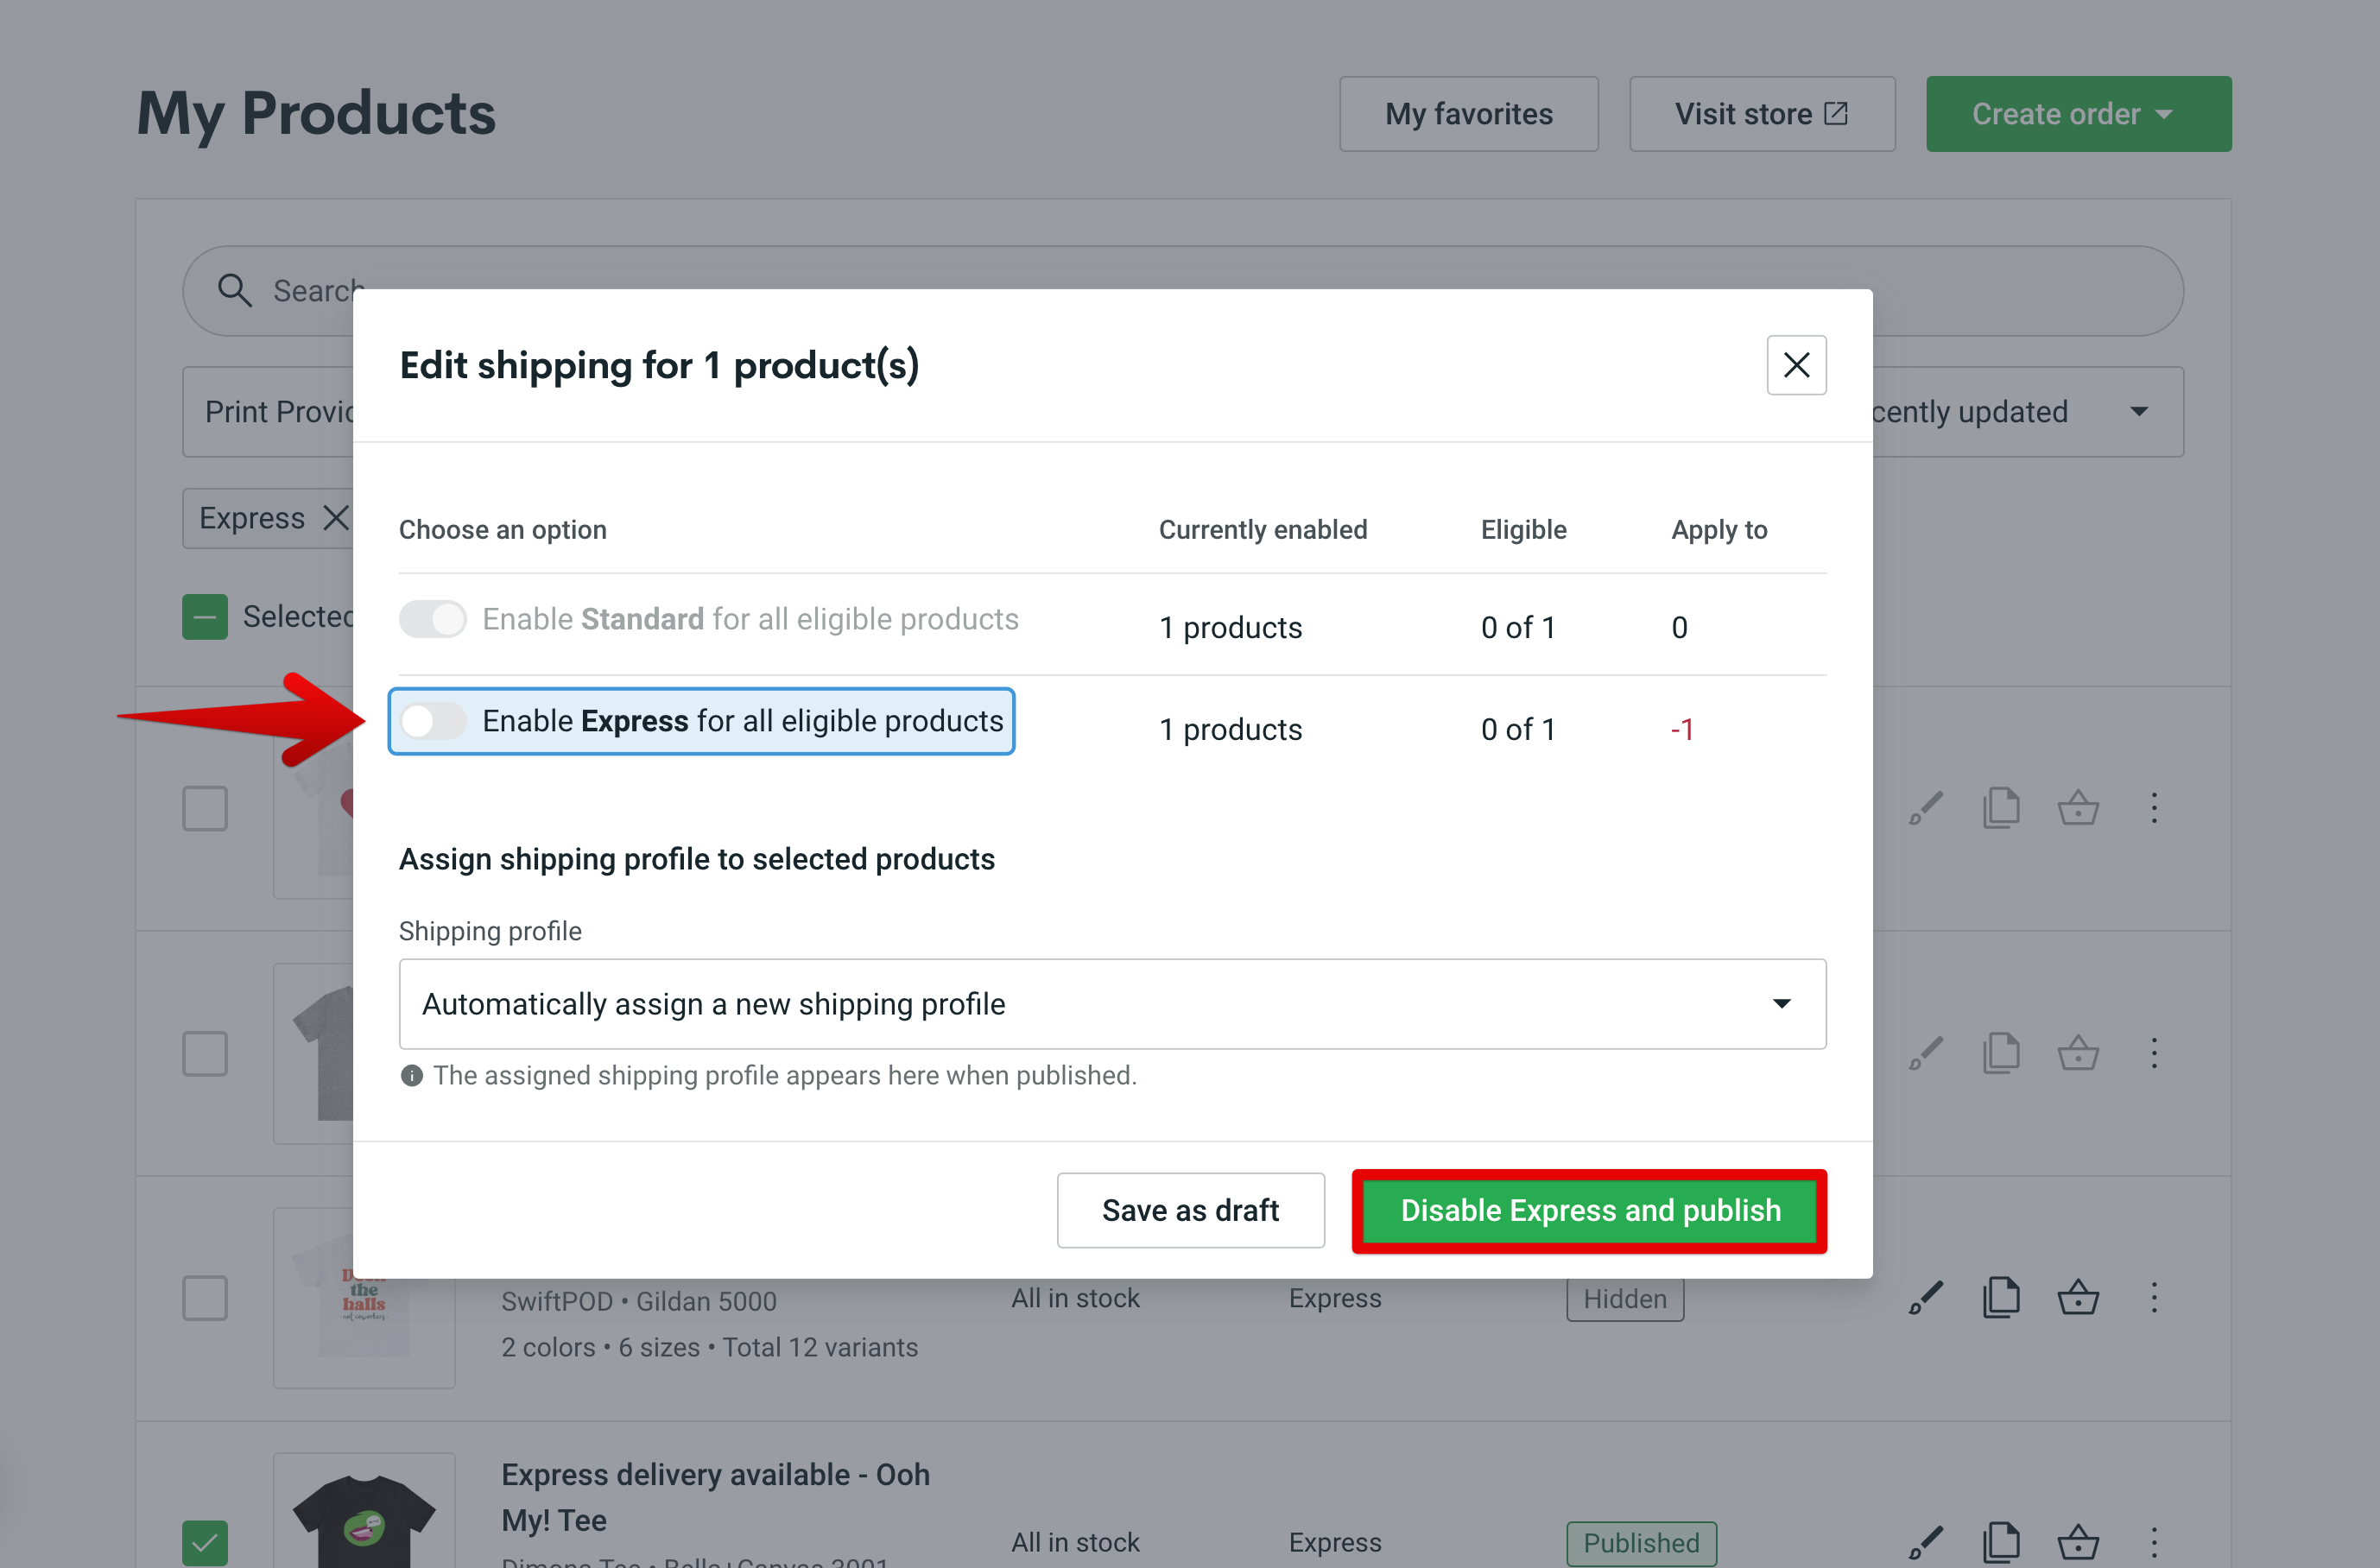Viewport: 2380px width, 1568px height.
Task: Click the Express filter close icon
Action: 343,513
